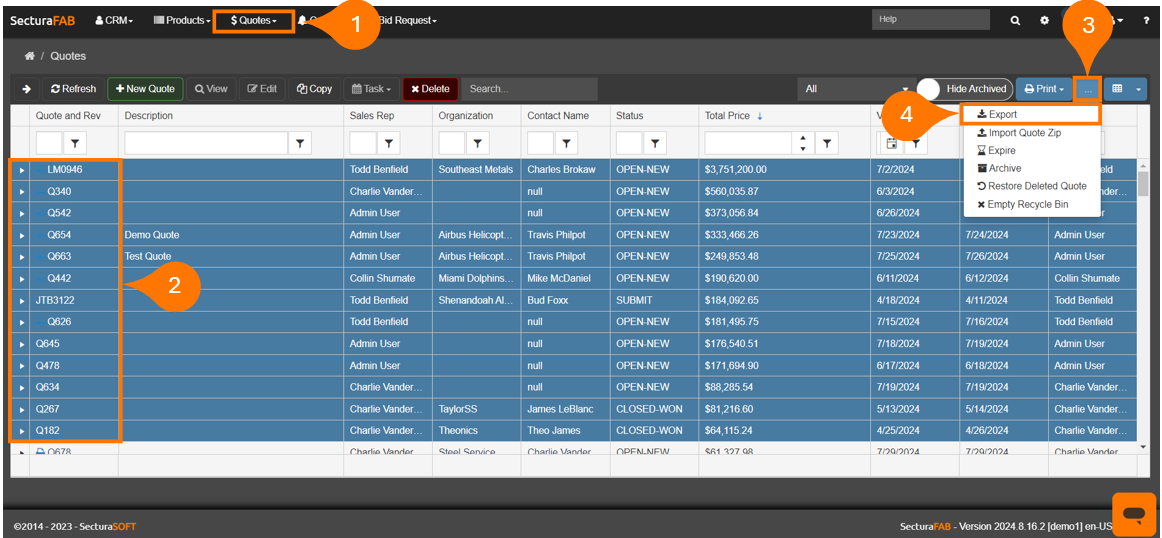Open settings via the gear icon
Image resolution: width=1162 pixels, height=538 pixels.
click(x=1044, y=20)
